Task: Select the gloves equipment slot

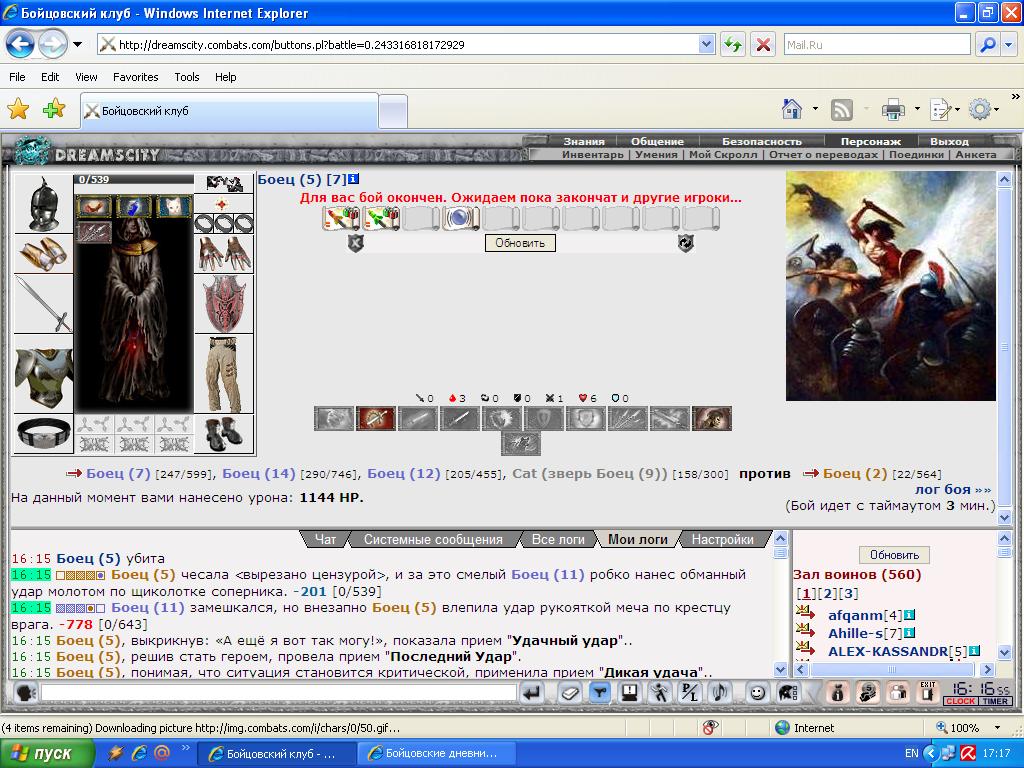Action: (224, 253)
